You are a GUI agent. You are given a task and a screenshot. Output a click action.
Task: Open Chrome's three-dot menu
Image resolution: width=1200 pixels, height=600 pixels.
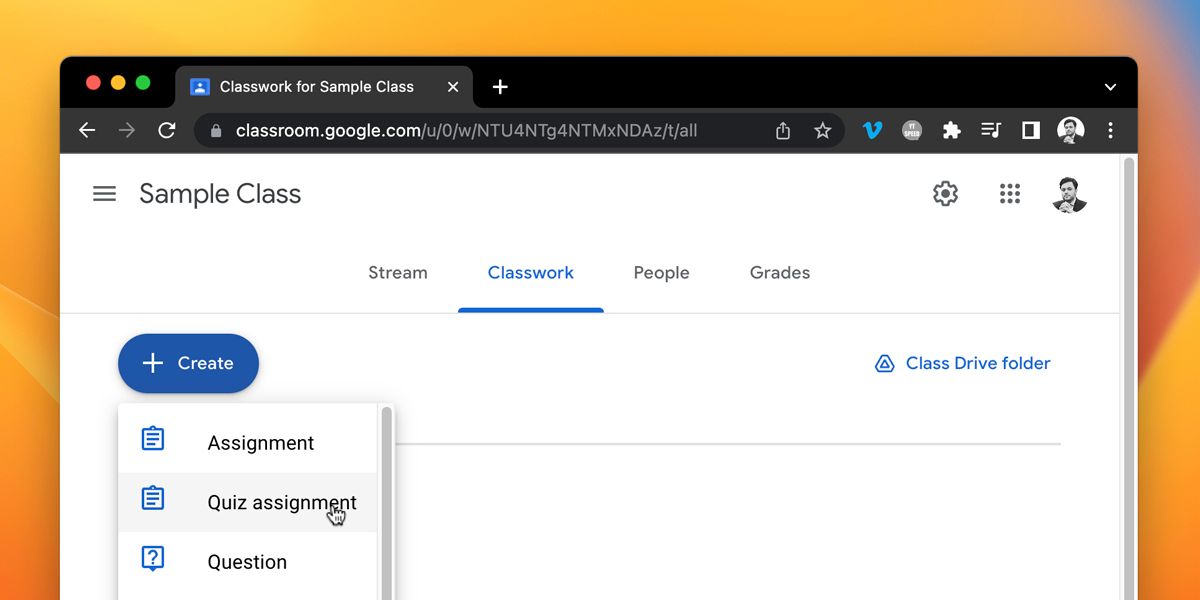tap(1111, 130)
